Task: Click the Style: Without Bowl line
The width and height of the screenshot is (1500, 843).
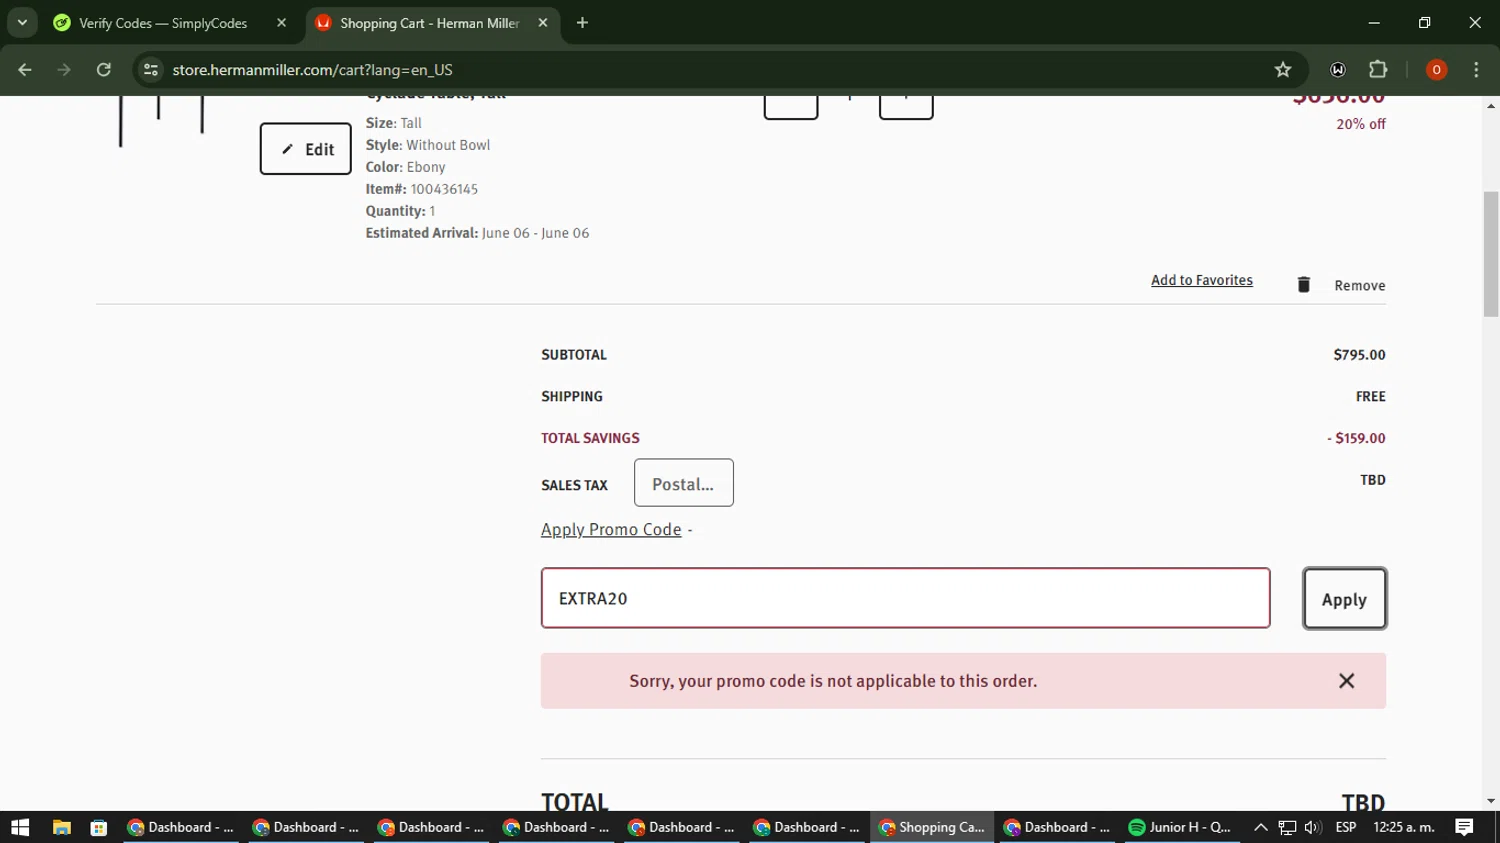Action: click(x=428, y=145)
